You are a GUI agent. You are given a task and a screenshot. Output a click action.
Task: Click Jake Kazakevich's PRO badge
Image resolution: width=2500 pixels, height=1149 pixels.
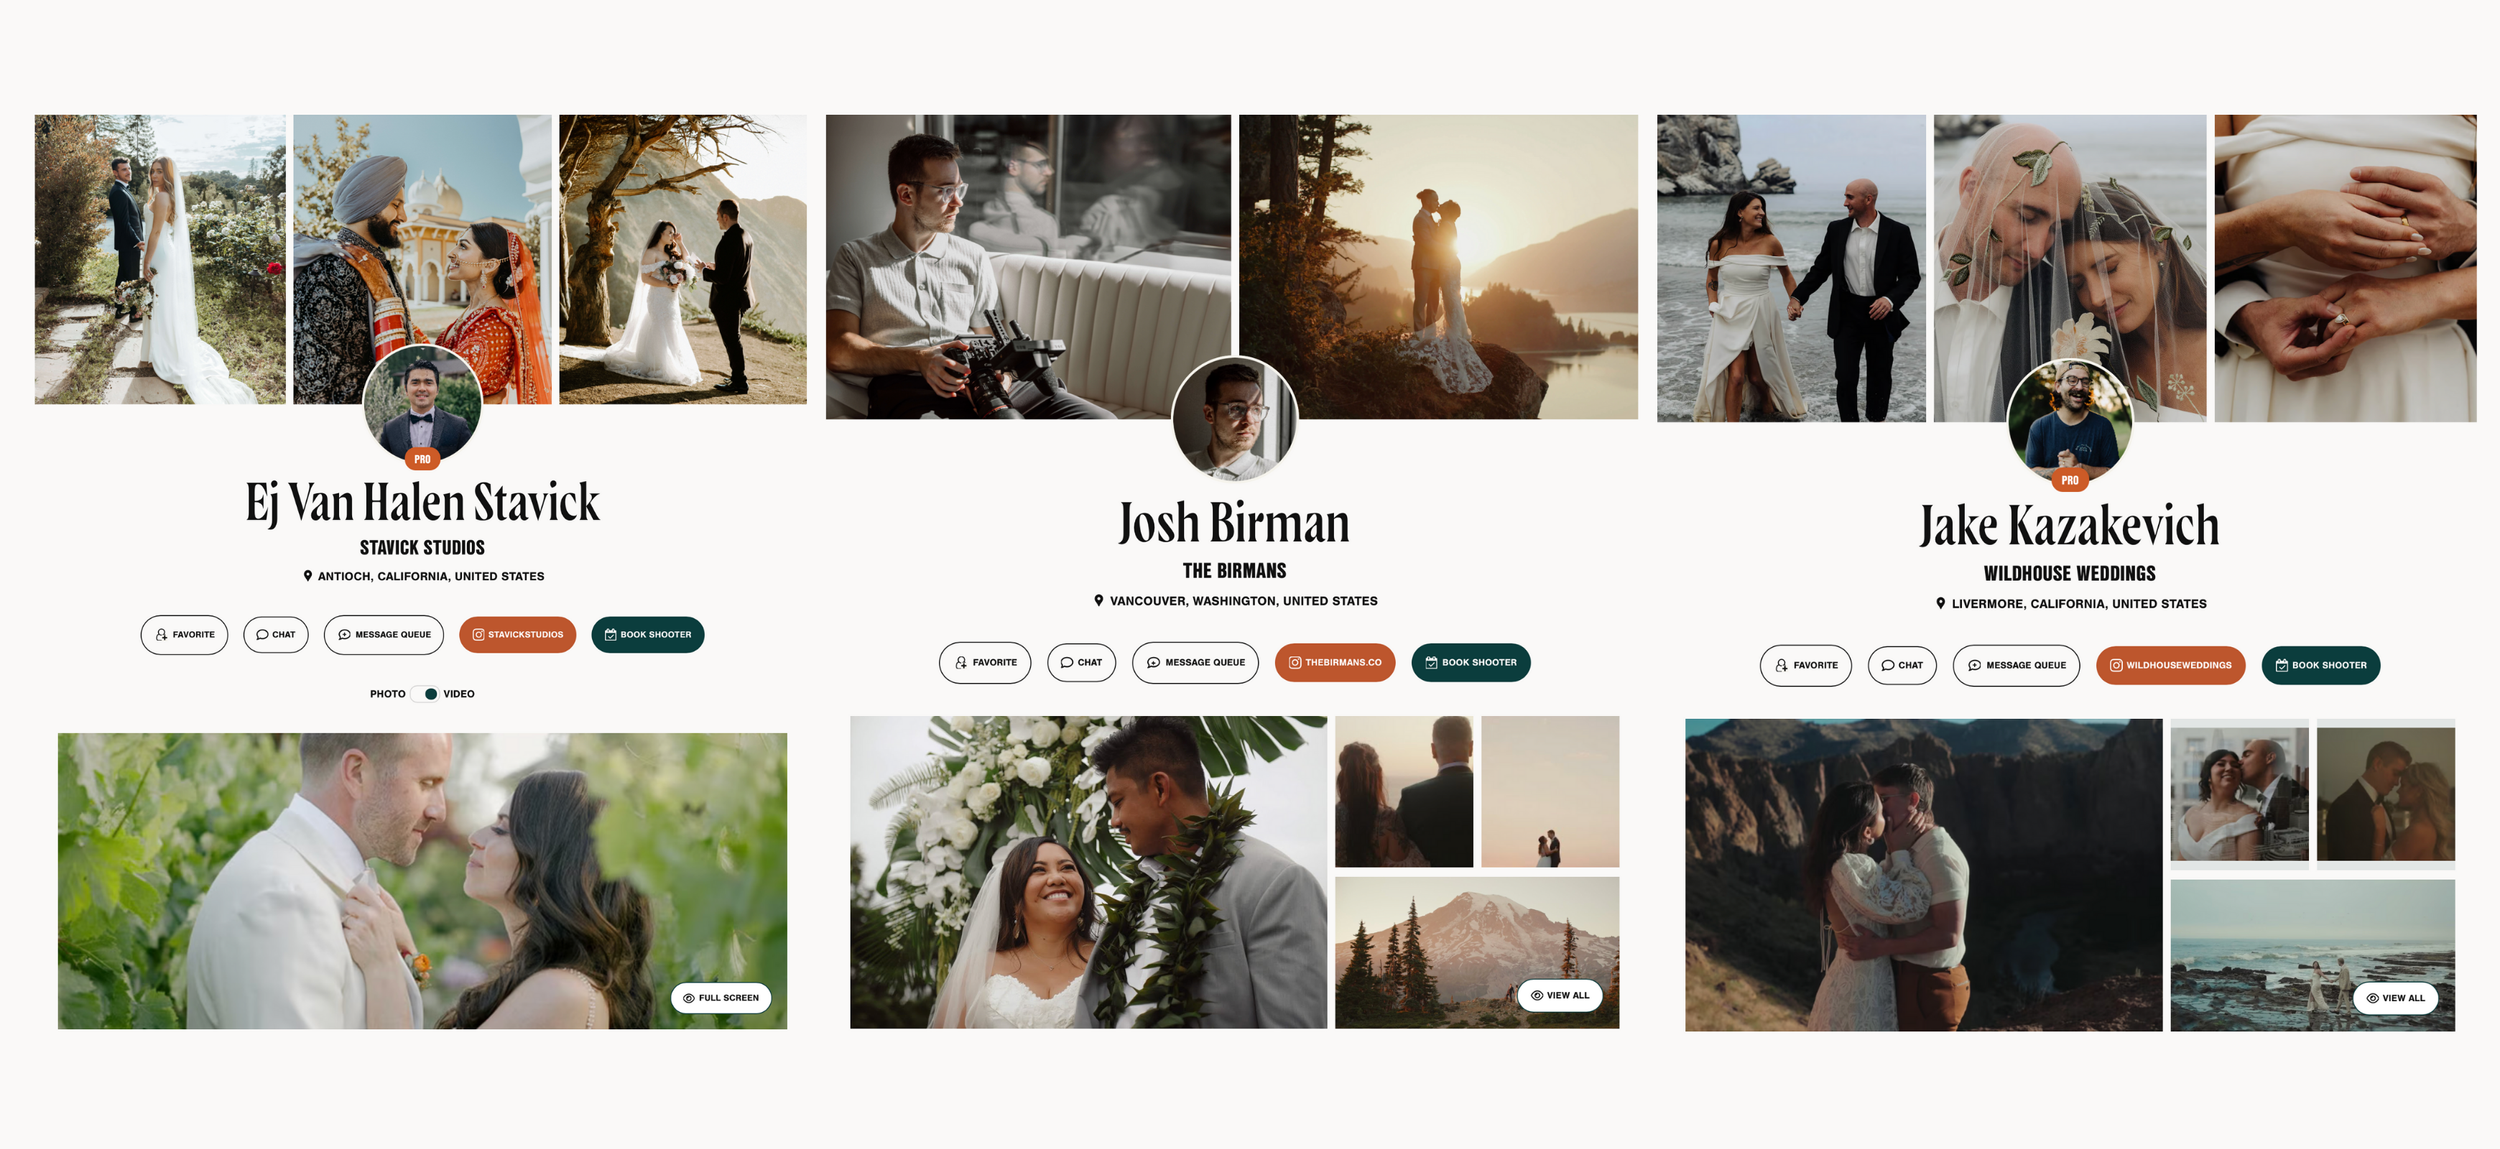(x=2070, y=481)
